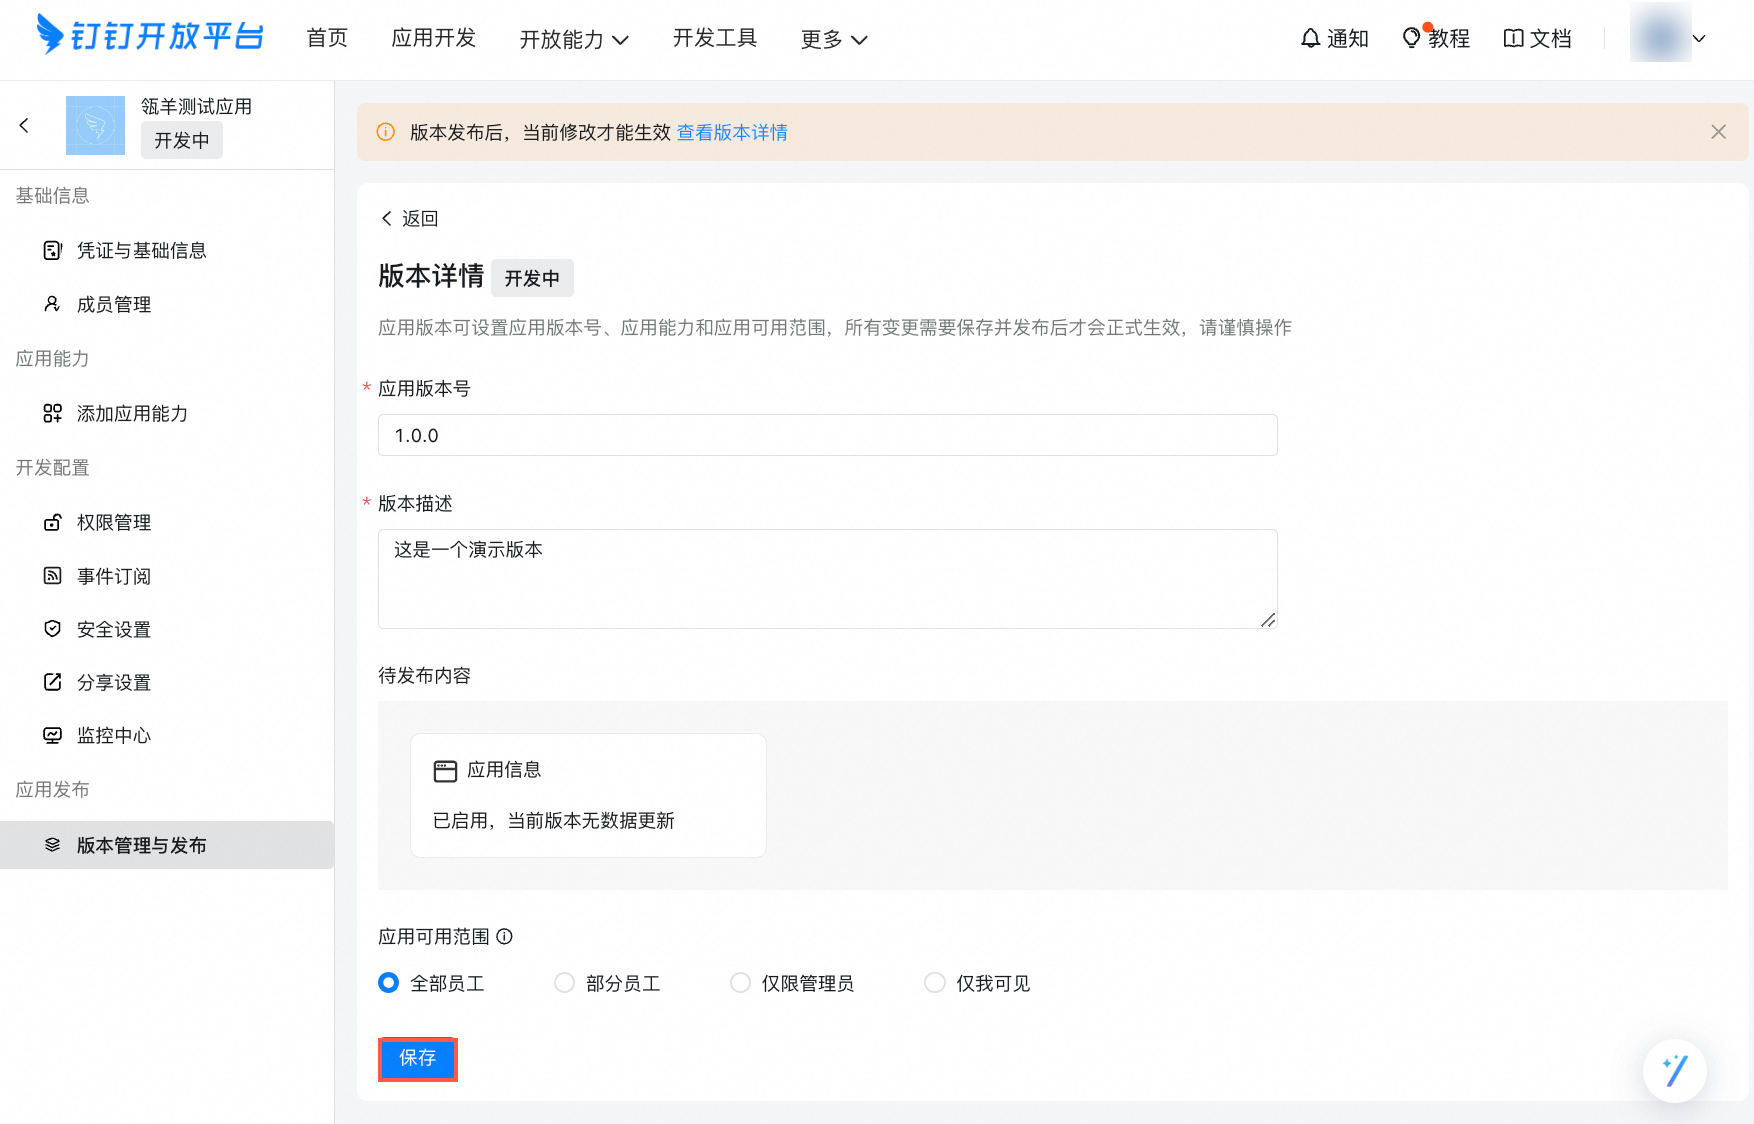1754x1124 pixels.
Task: Click the textarea resize handle corner
Action: click(x=1268, y=620)
